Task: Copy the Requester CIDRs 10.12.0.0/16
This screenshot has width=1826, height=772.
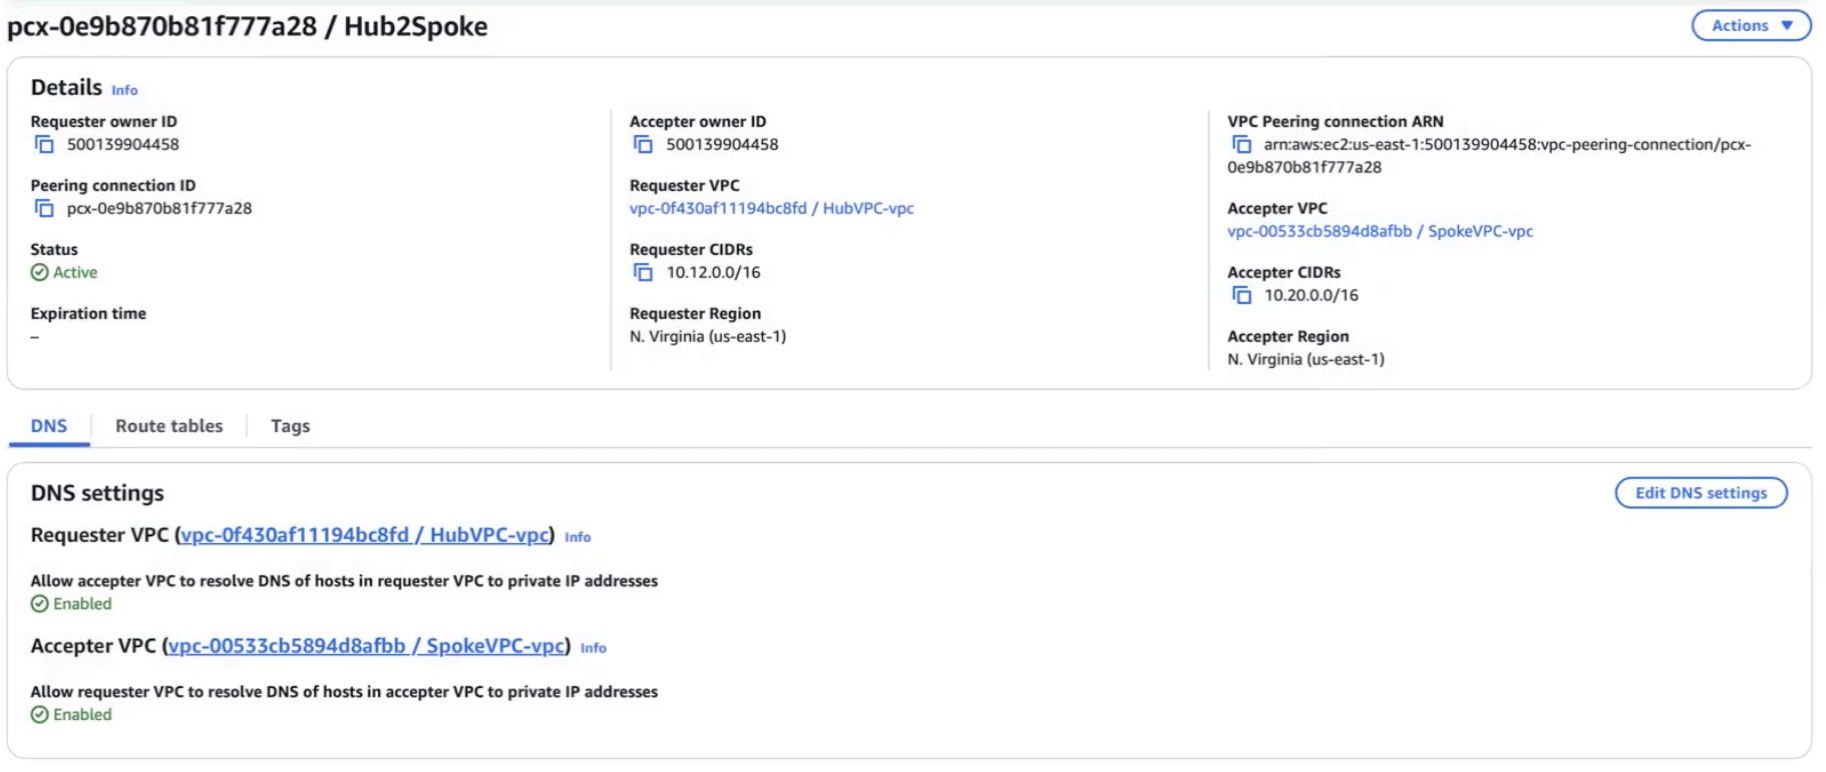Action: pyautogui.click(x=643, y=273)
